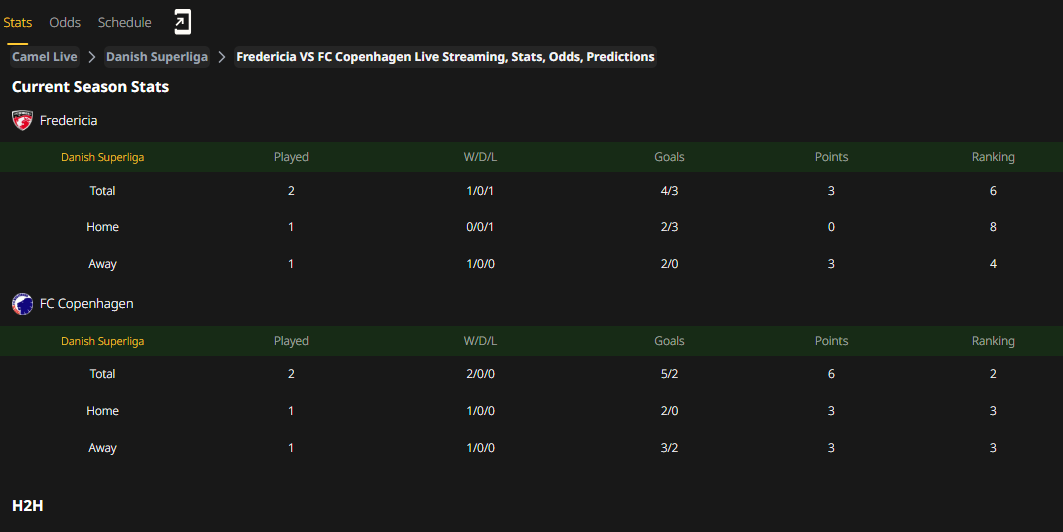
Task: Click the chevron after Danish Superliga breadcrumb
Action: [222, 57]
